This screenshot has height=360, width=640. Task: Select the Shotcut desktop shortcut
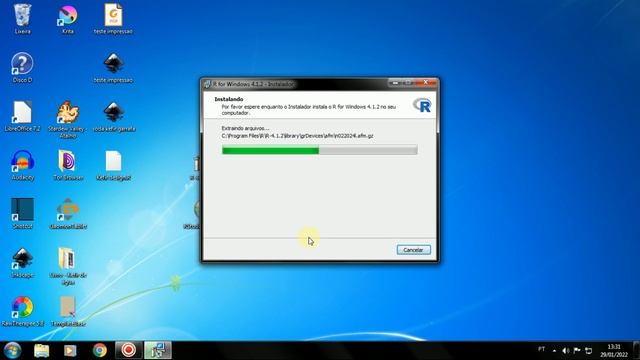click(22, 213)
